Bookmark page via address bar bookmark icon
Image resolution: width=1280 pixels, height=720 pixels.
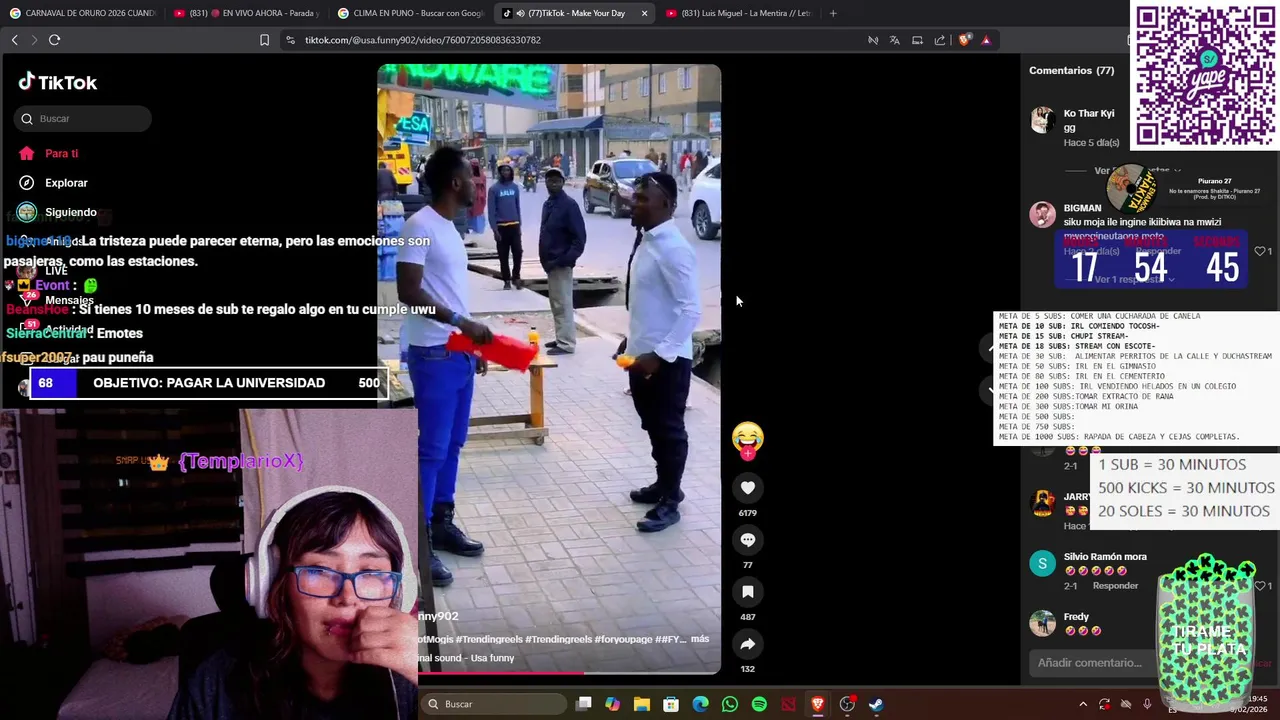coord(264,40)
